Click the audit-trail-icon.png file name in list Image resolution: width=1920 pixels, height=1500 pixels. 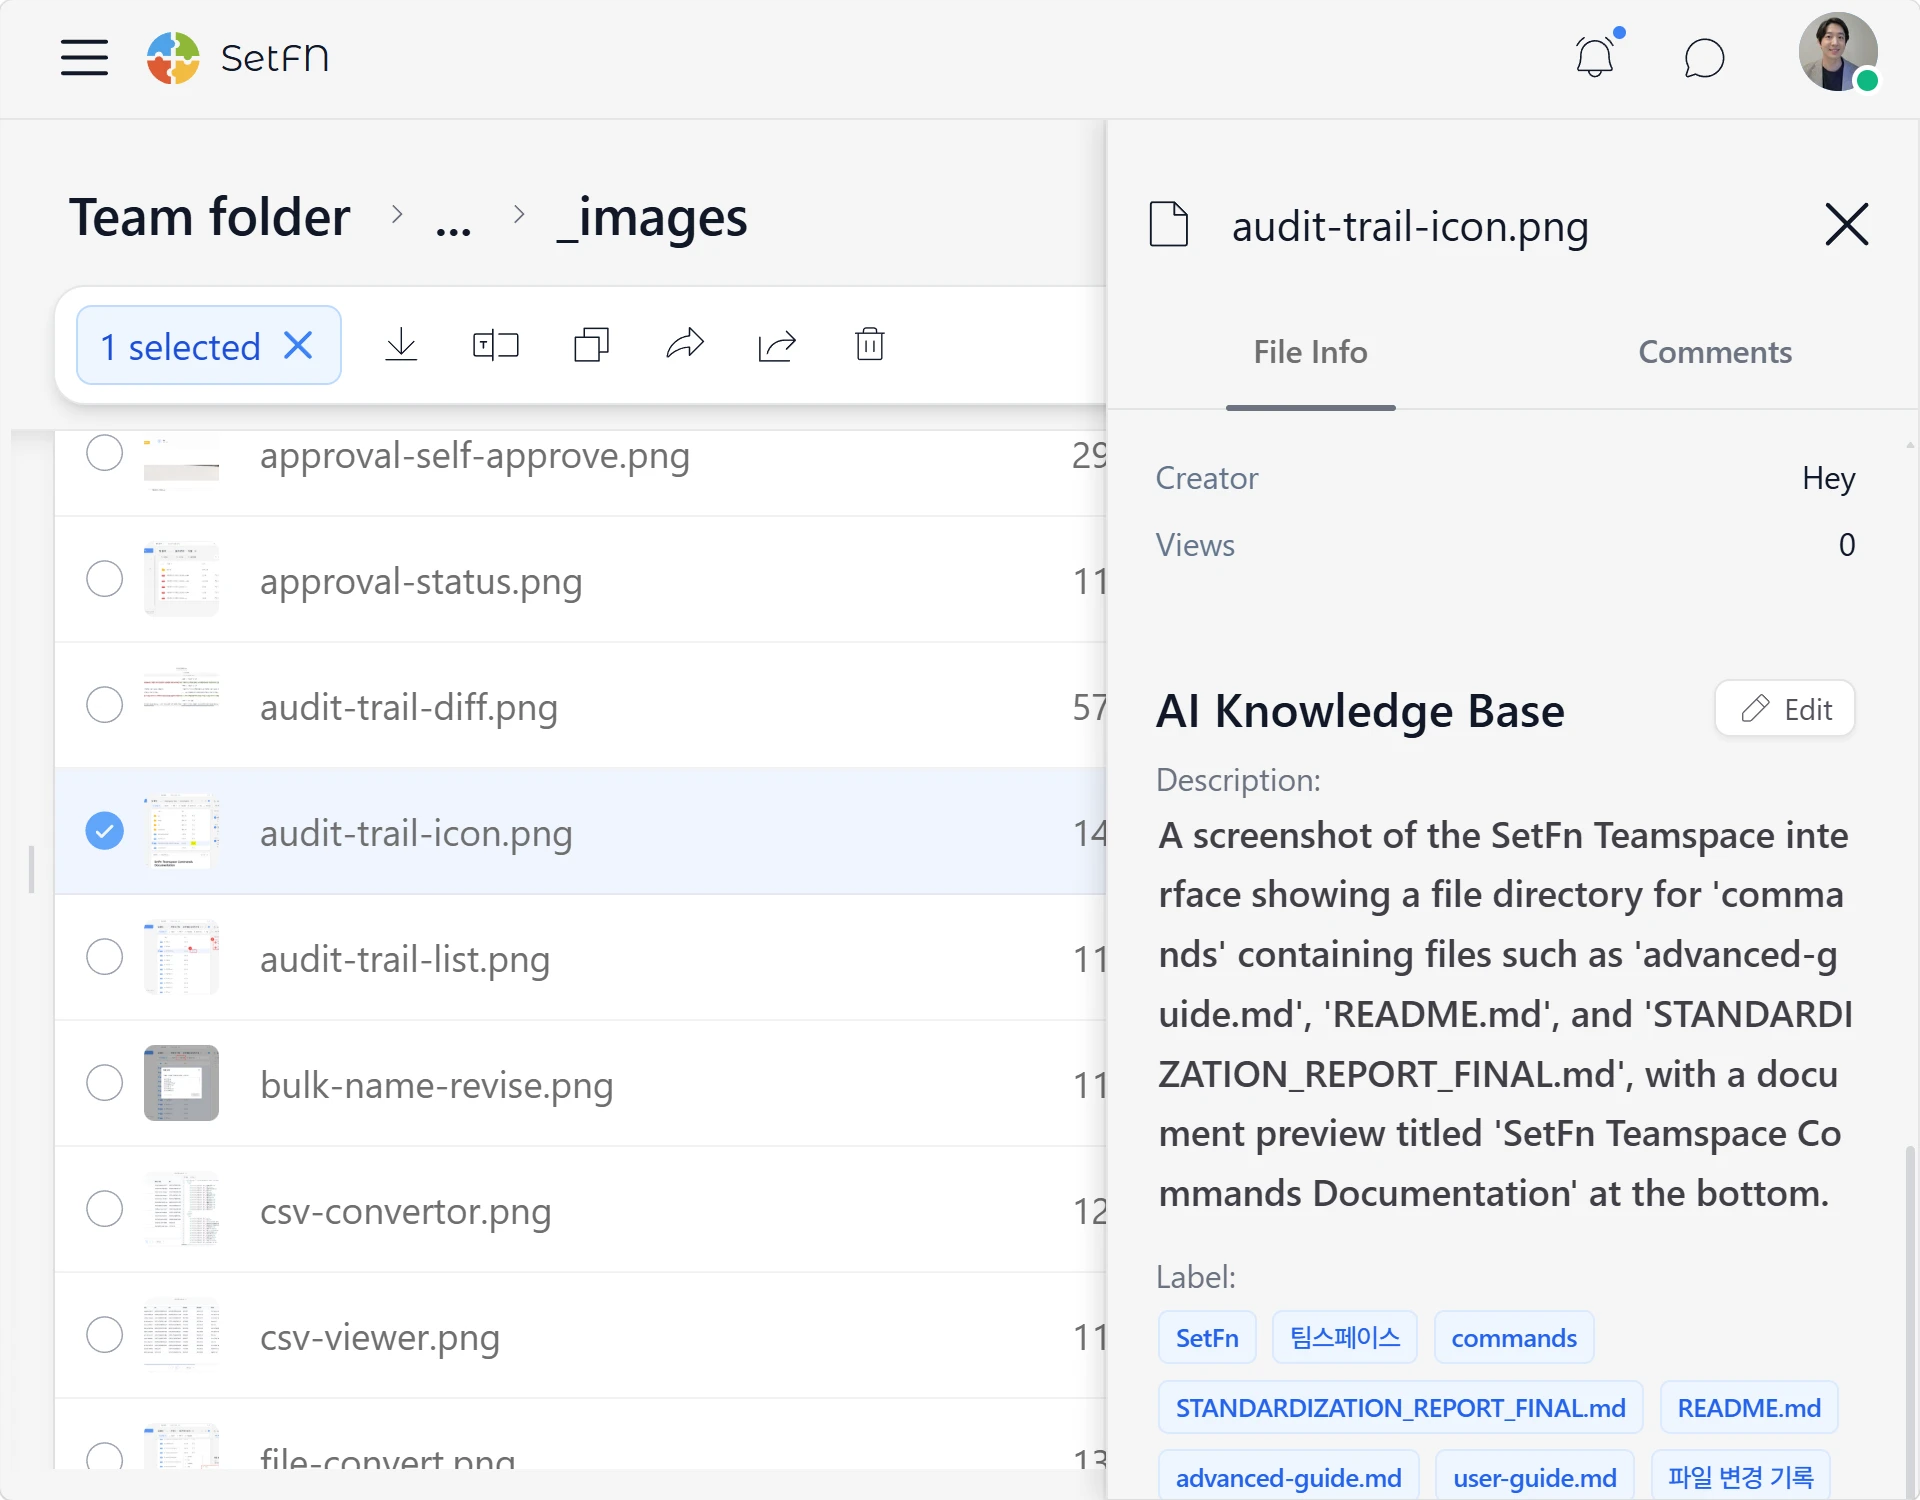[x=416, y=834]
